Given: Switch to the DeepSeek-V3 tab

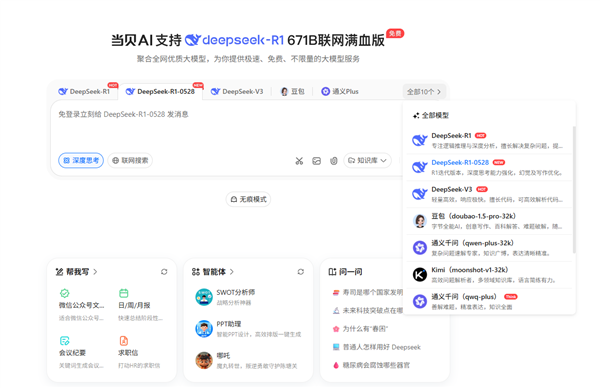Looking at the screenshot, I should point(237,92).
